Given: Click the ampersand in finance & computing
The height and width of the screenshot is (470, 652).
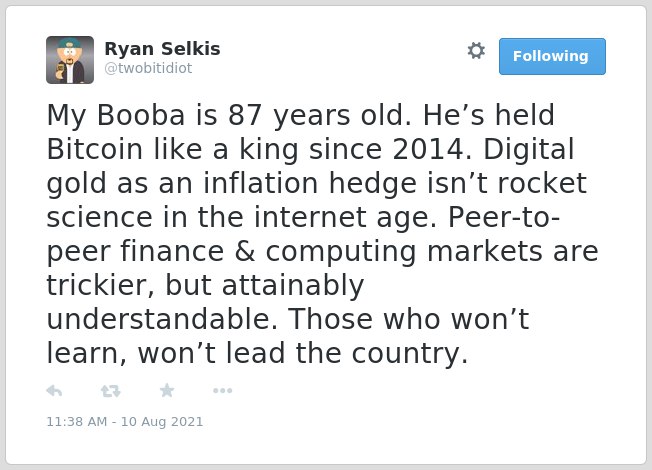Looking at the screenshot, I should tap(245, 251).
